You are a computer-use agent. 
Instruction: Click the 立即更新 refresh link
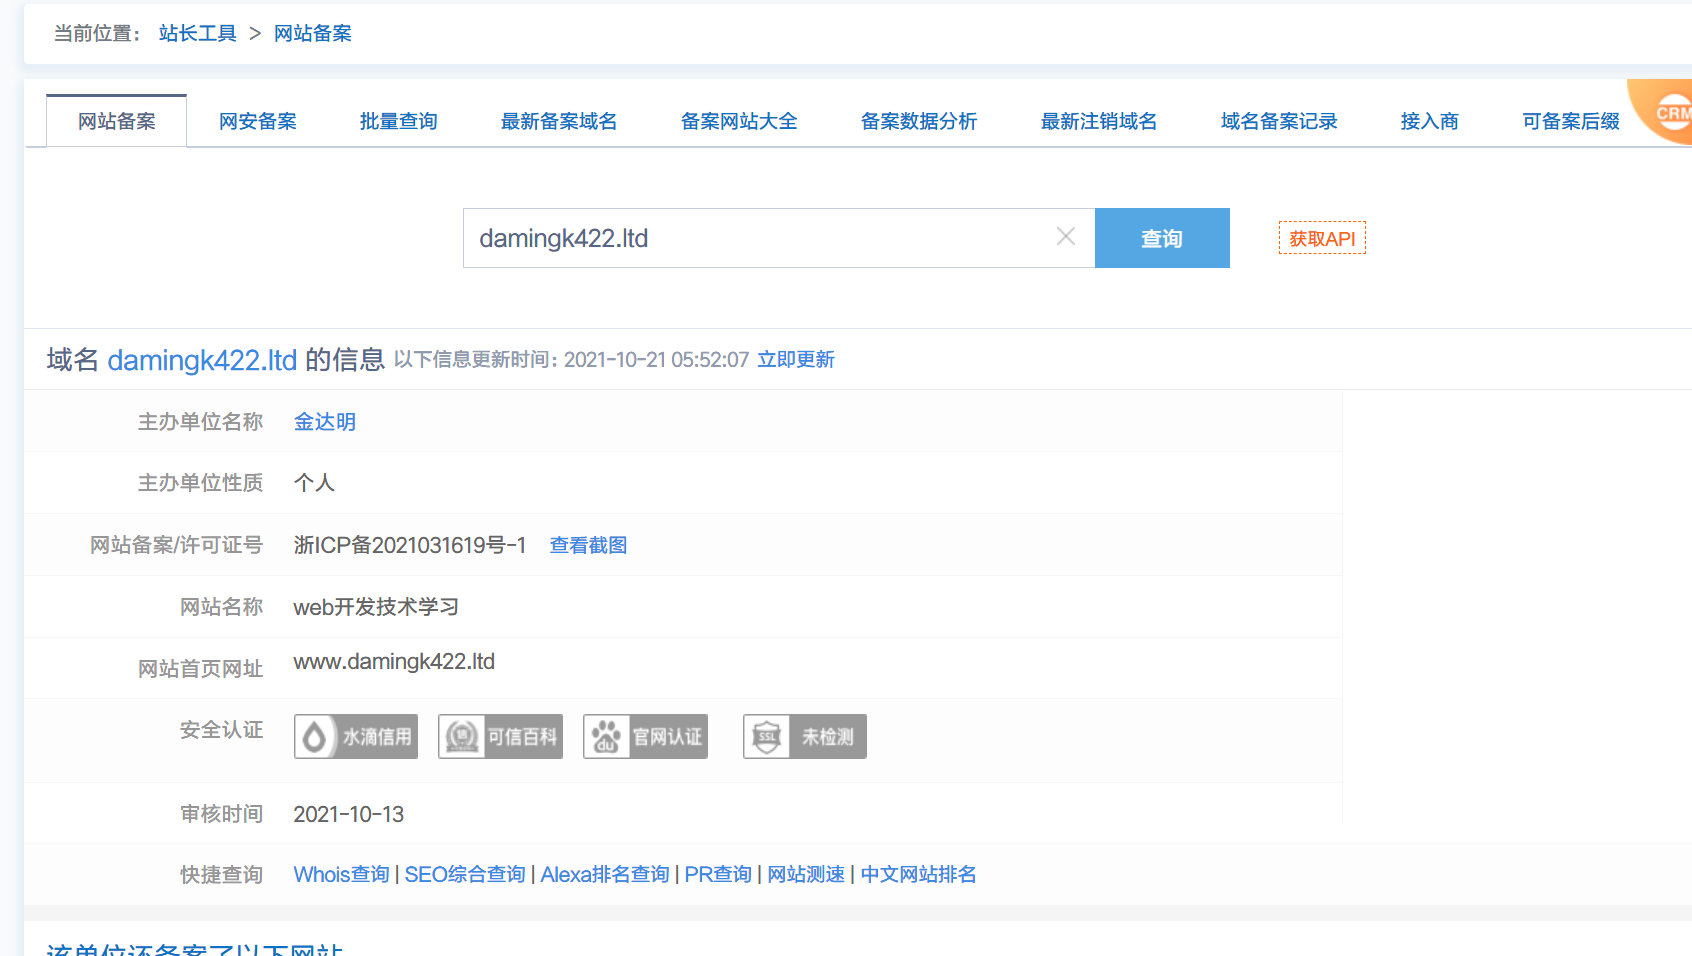coord(796,359)
